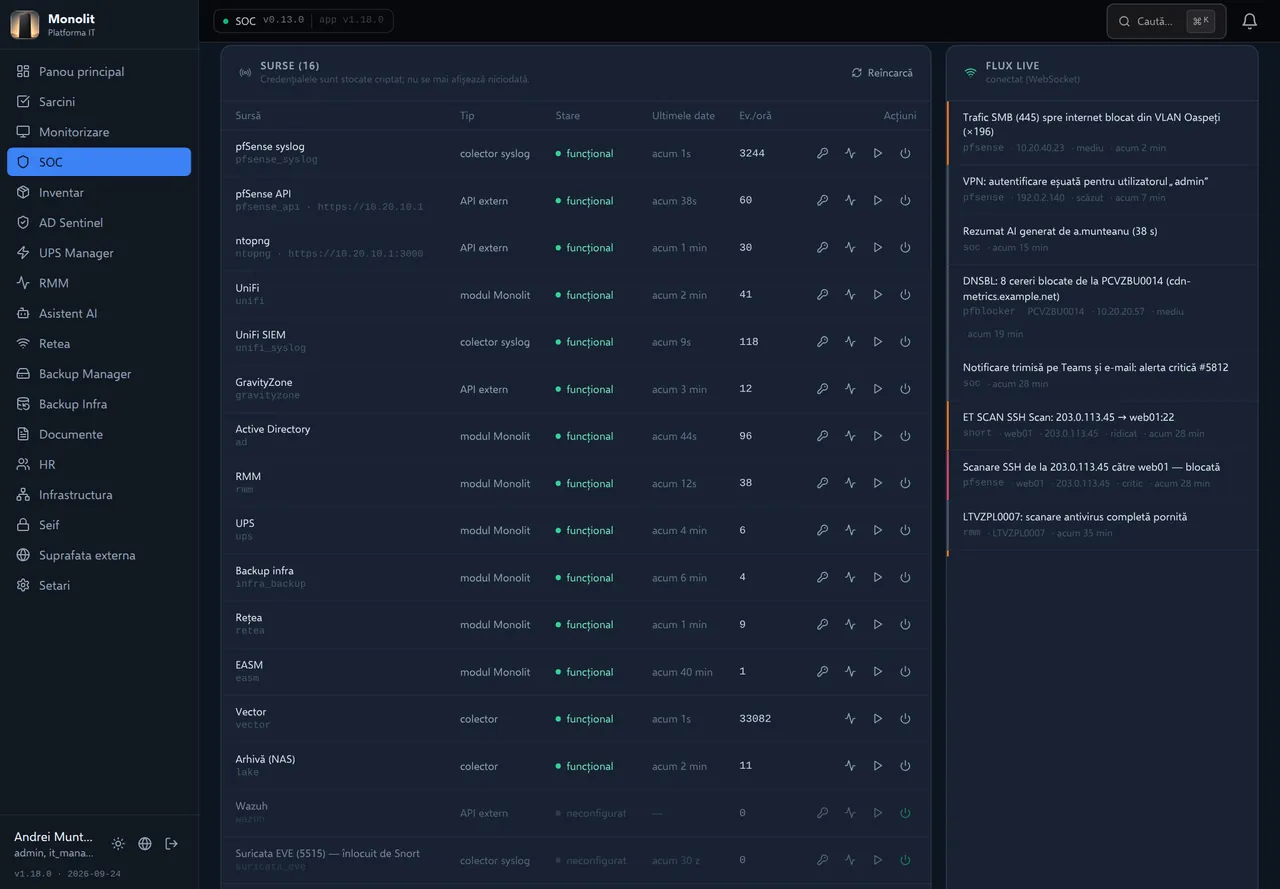Click key icon in UniFi row

(822, 295)
